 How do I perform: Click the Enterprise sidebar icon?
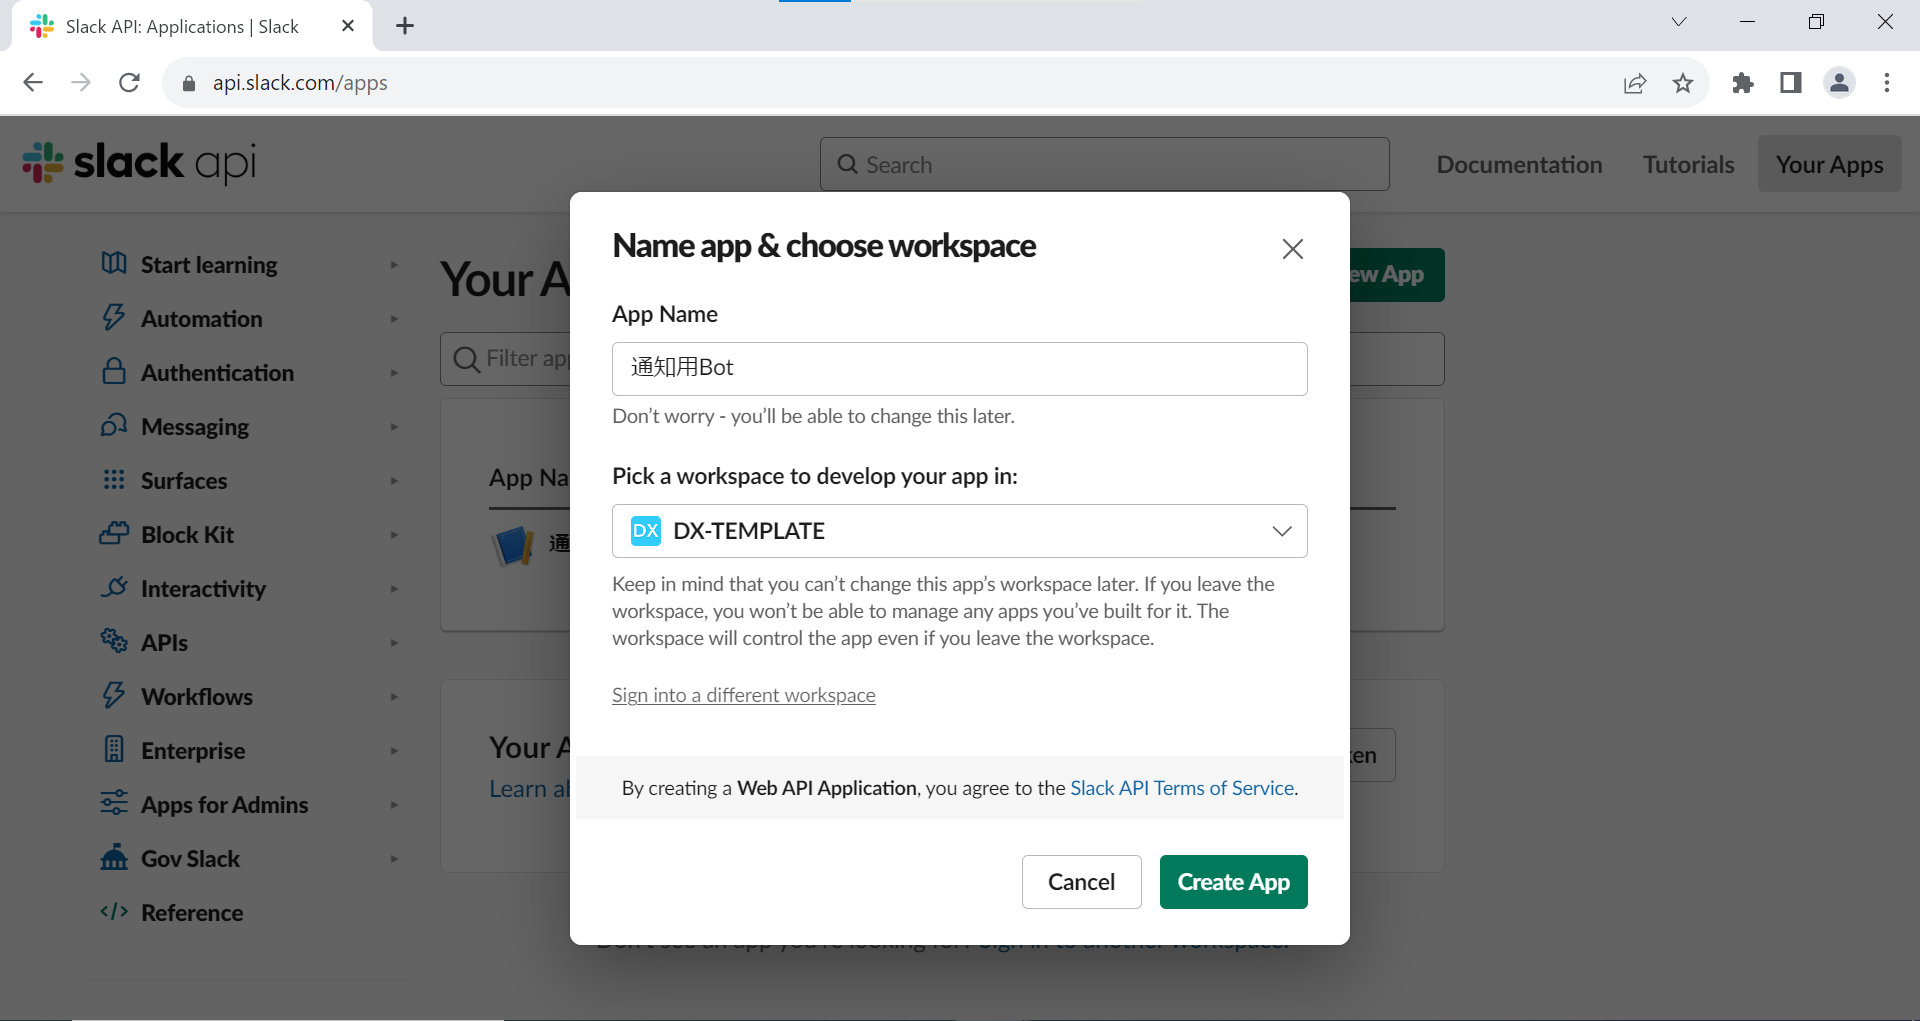[114, 750]
